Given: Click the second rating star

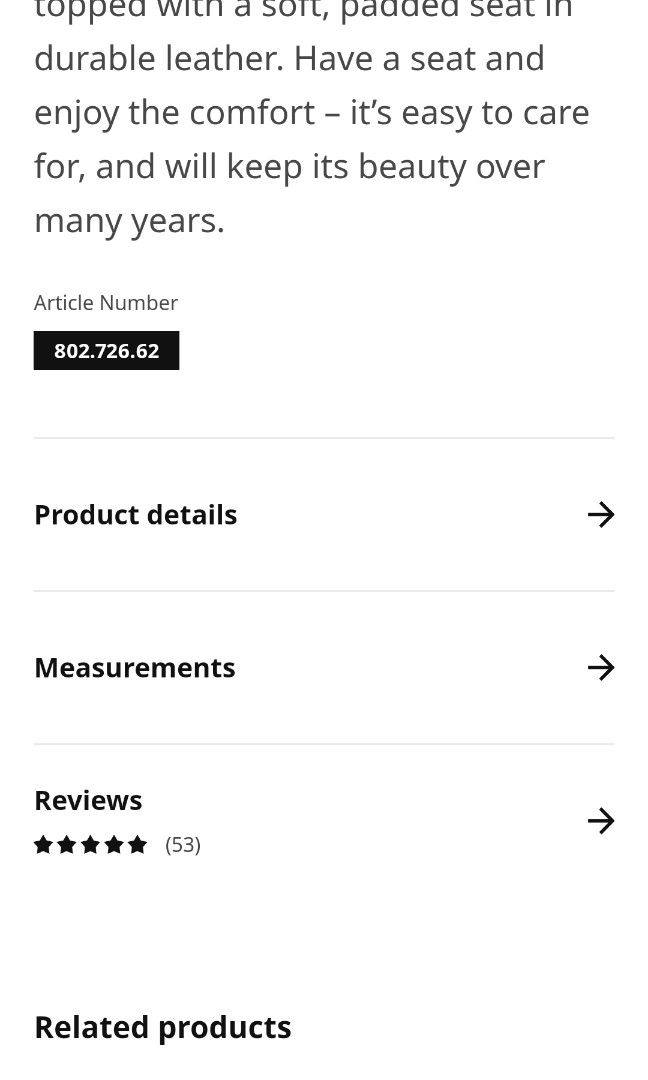Looking at the screenshot, I should [x=67, y=845].
